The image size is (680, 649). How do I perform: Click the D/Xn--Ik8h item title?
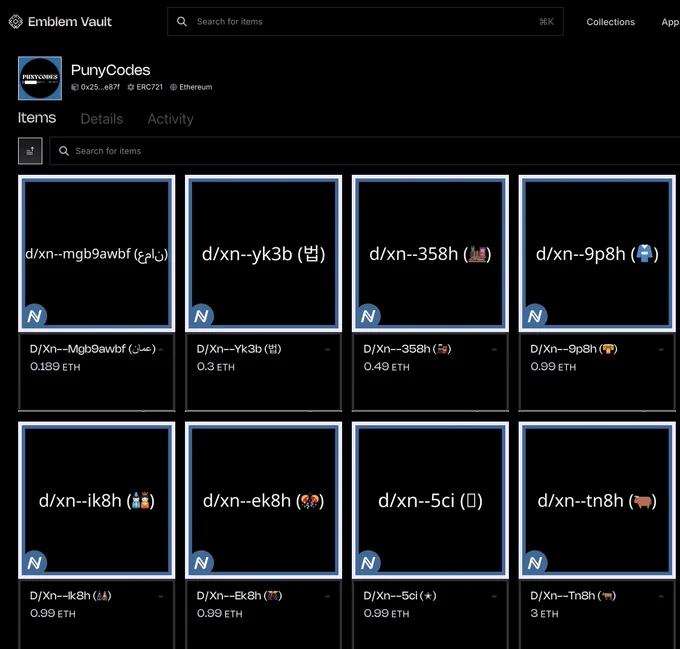click(71, 595)
